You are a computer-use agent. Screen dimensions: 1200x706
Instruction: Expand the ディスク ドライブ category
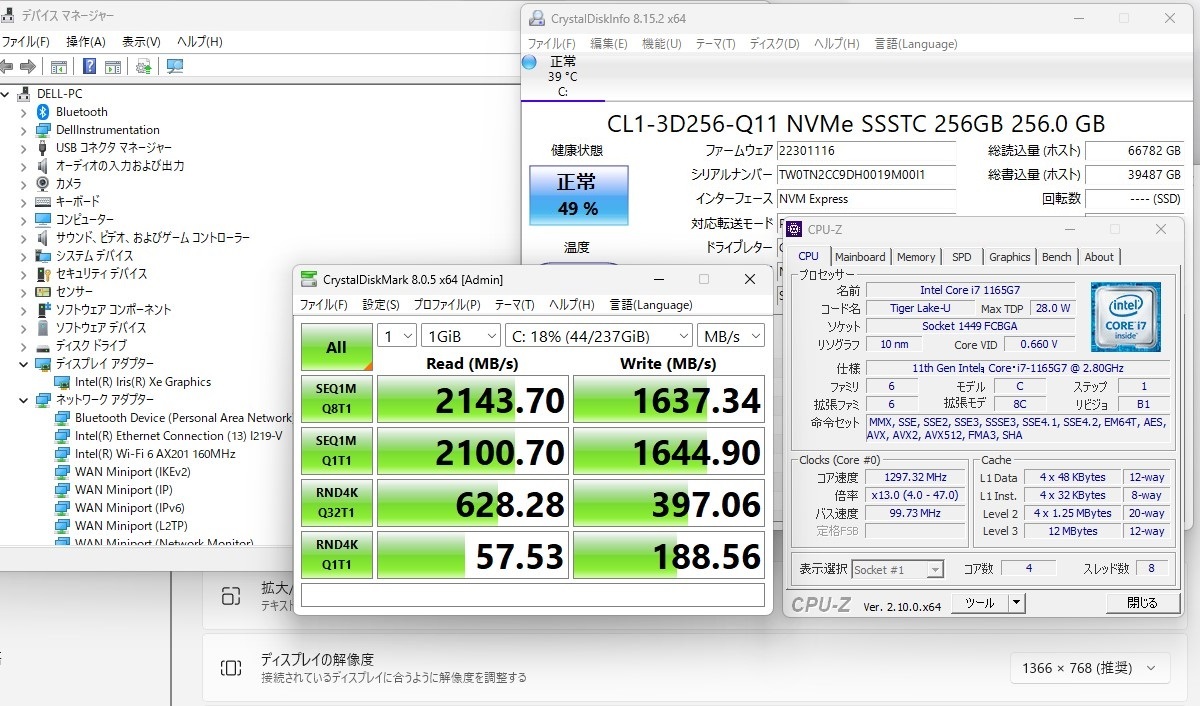pos(24,346)
